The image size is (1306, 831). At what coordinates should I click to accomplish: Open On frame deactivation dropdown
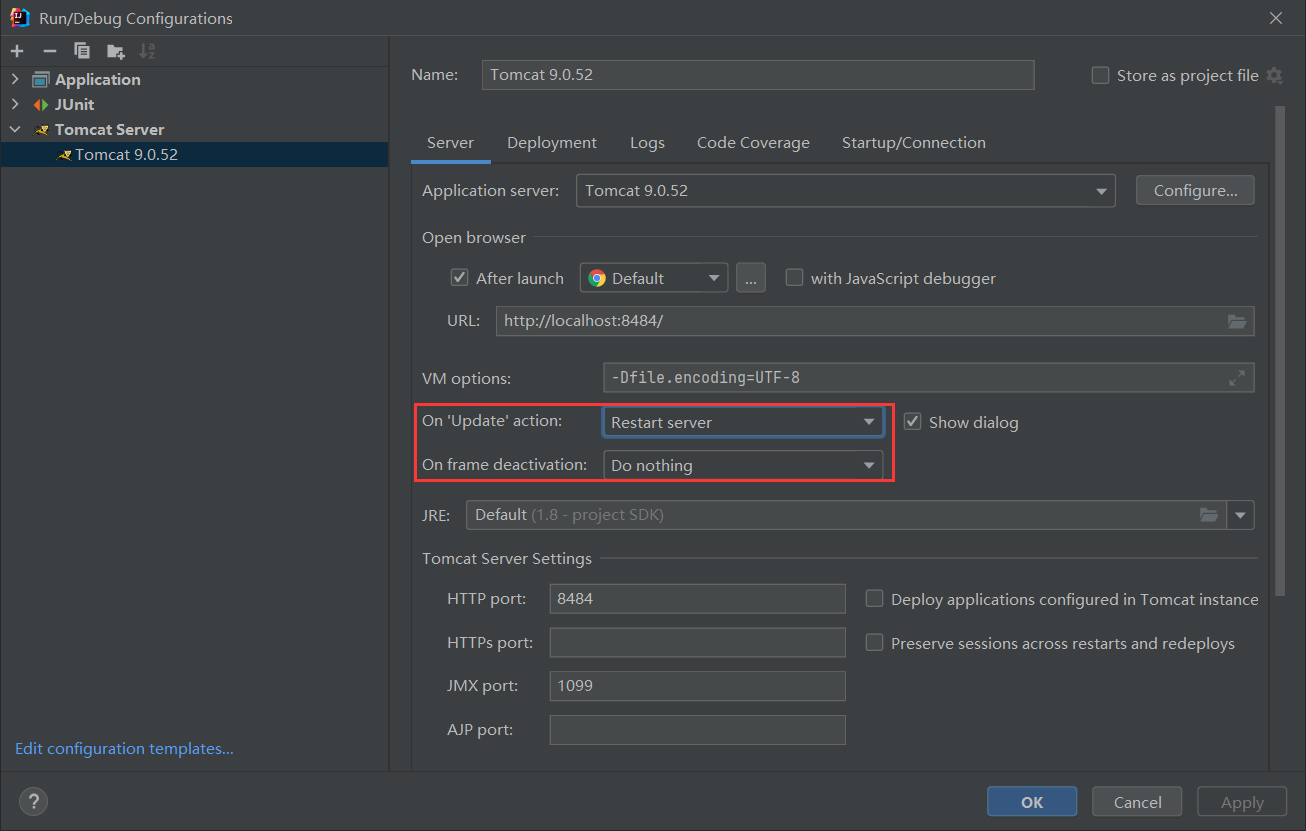(x=743, y=465)
